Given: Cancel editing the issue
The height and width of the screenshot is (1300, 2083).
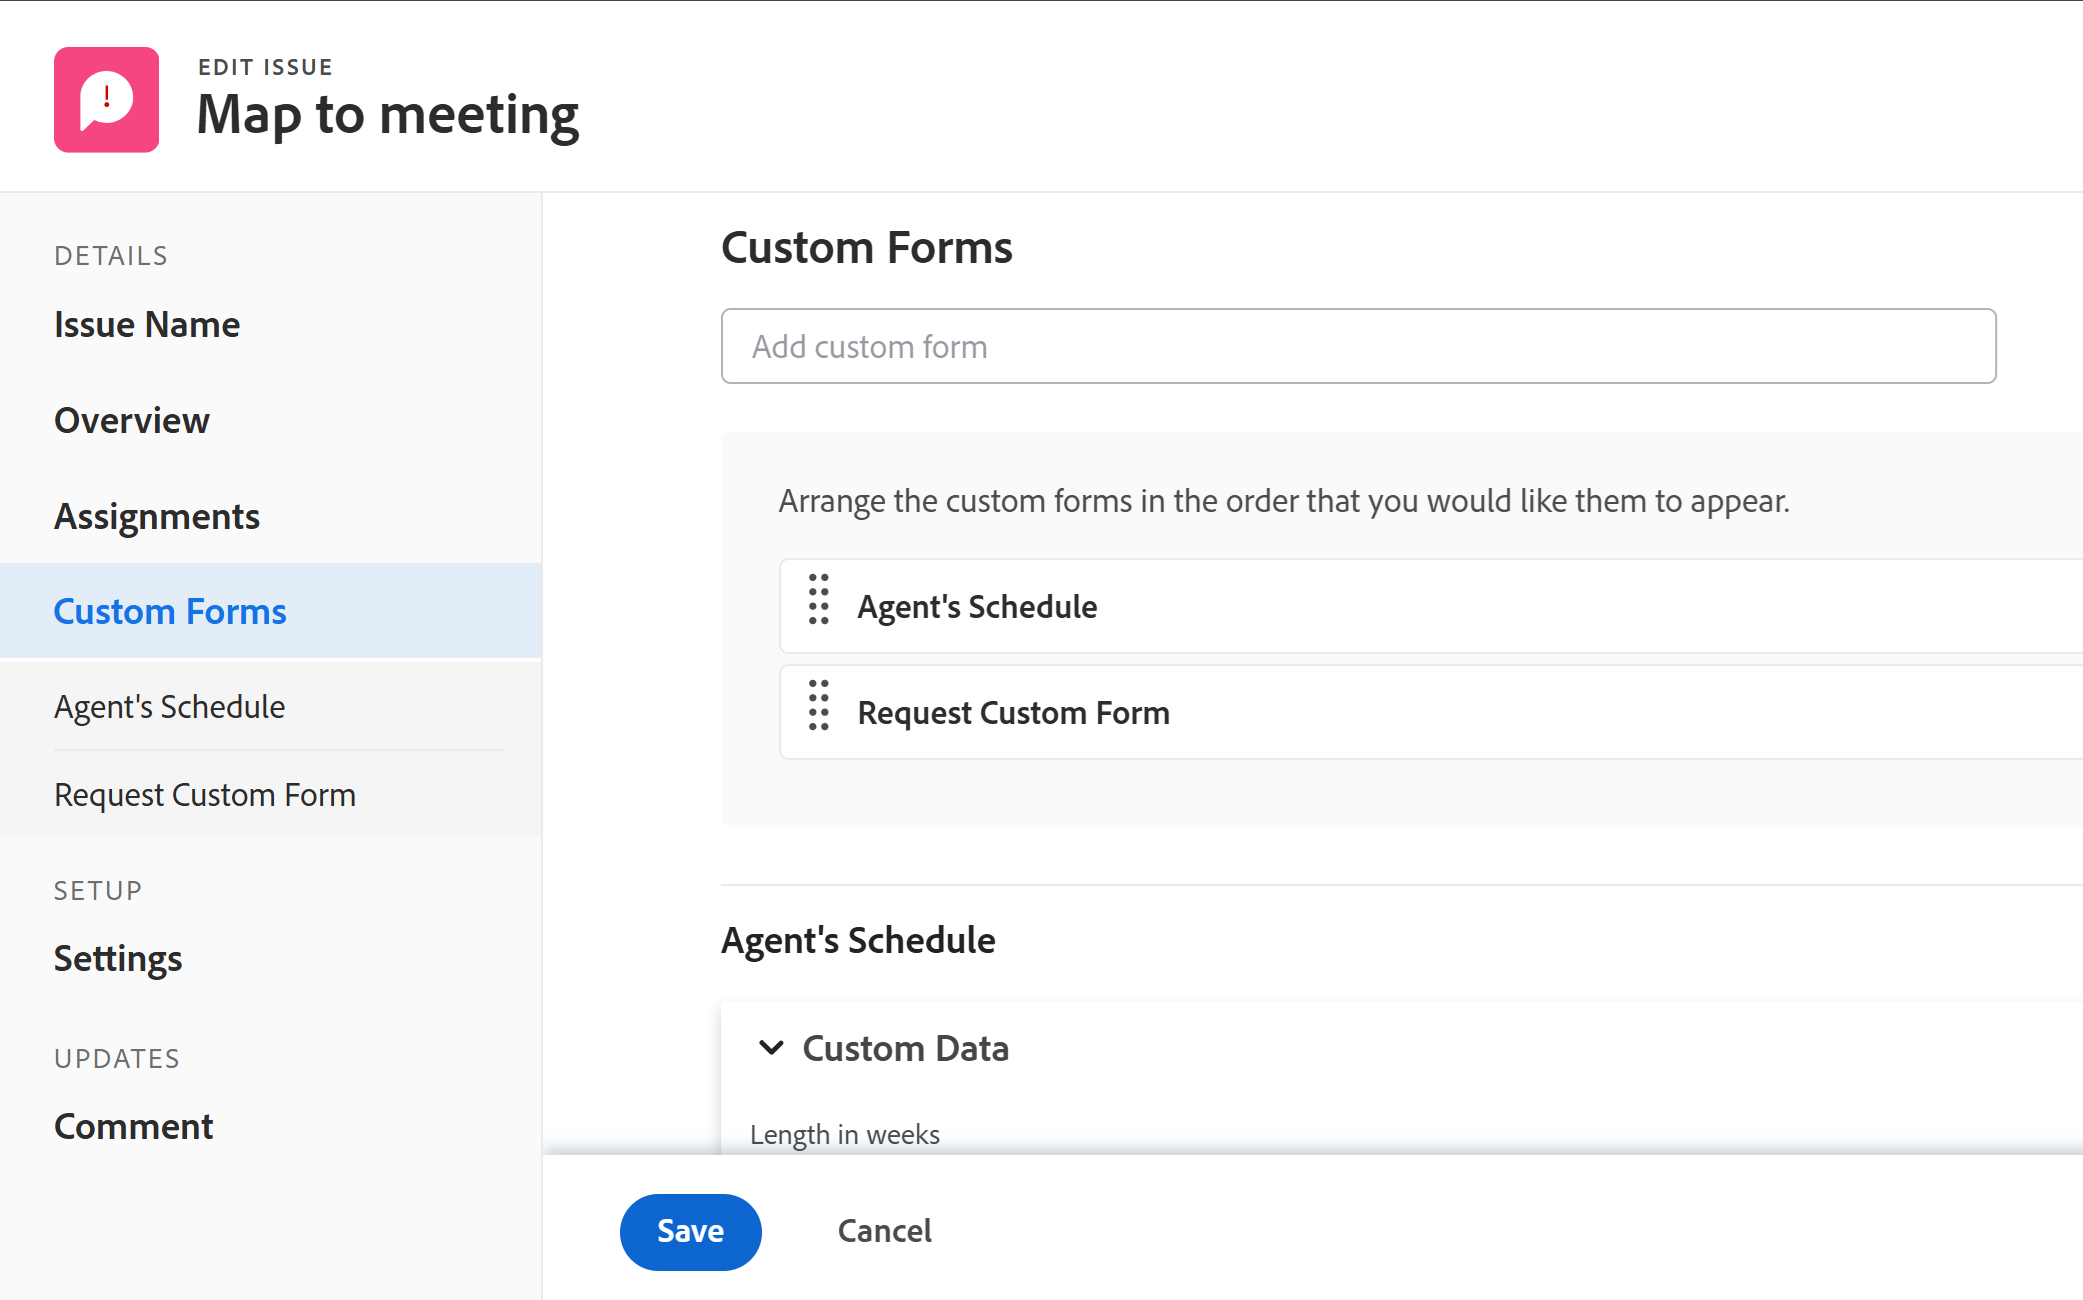Looking at the screenshot, I should coord(884,1231).
